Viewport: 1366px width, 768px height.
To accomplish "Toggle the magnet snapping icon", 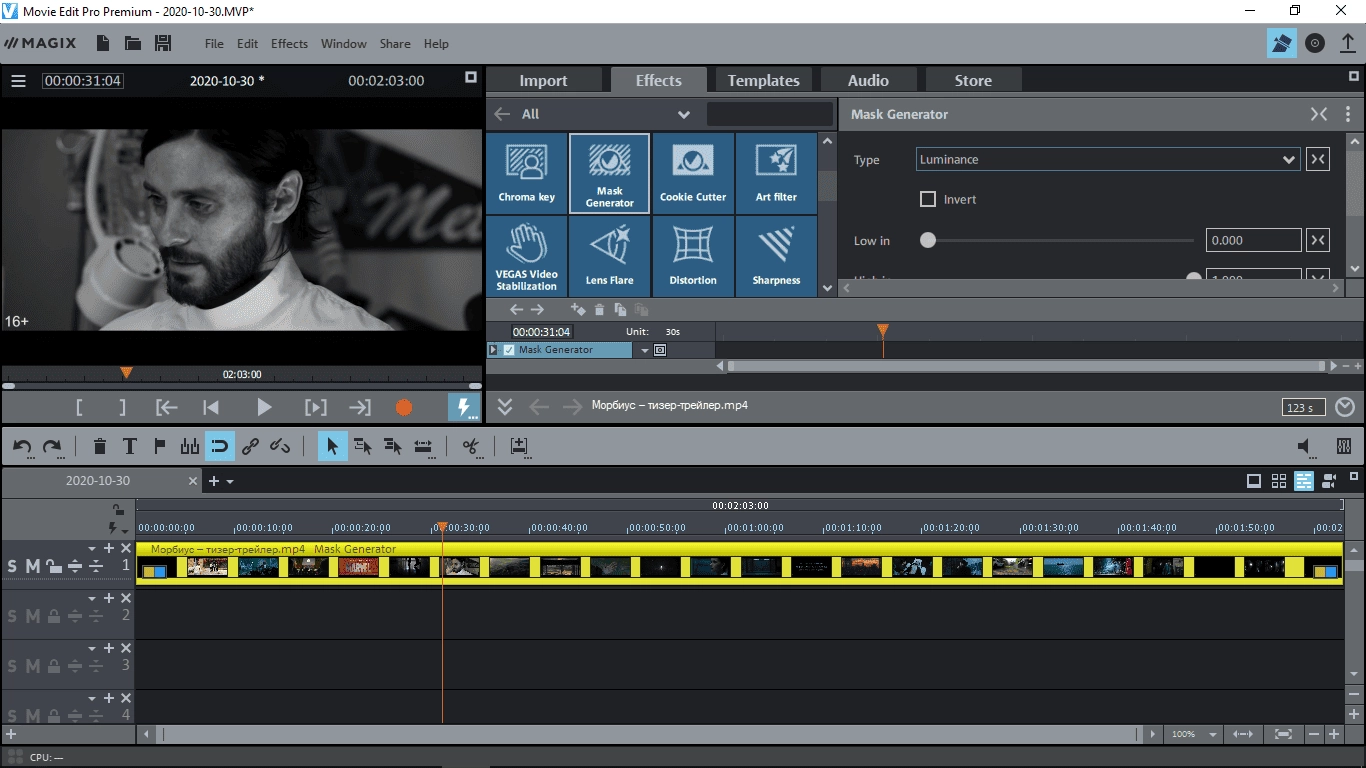I will coord(220,446).
